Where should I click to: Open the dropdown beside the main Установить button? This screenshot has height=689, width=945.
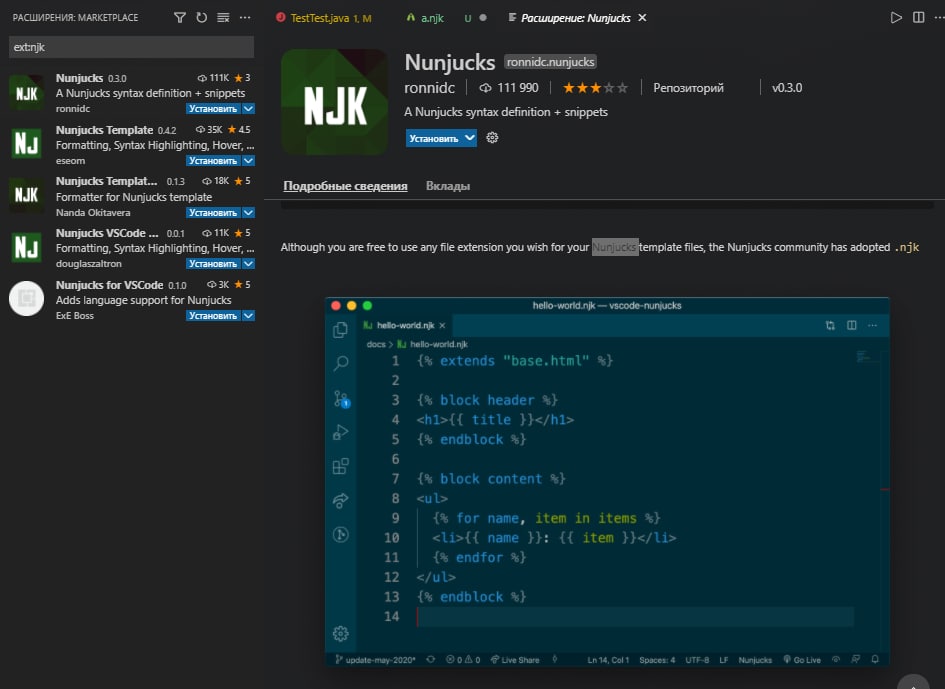(470, 138)
